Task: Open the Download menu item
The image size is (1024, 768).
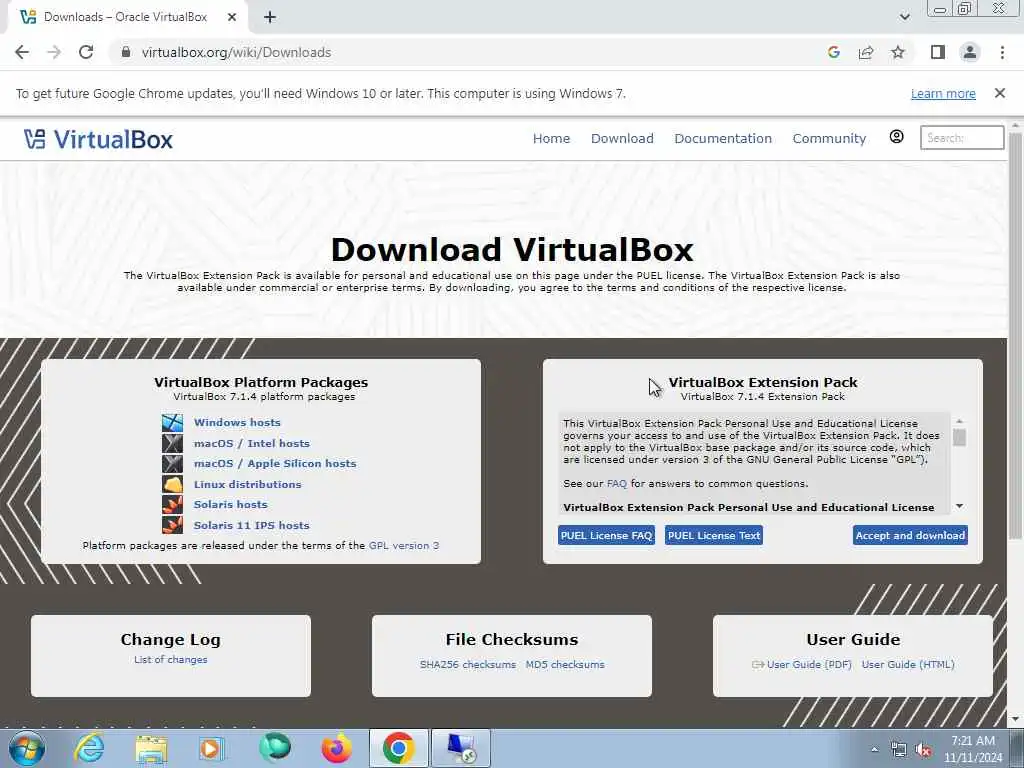Action: click(622, 138)
